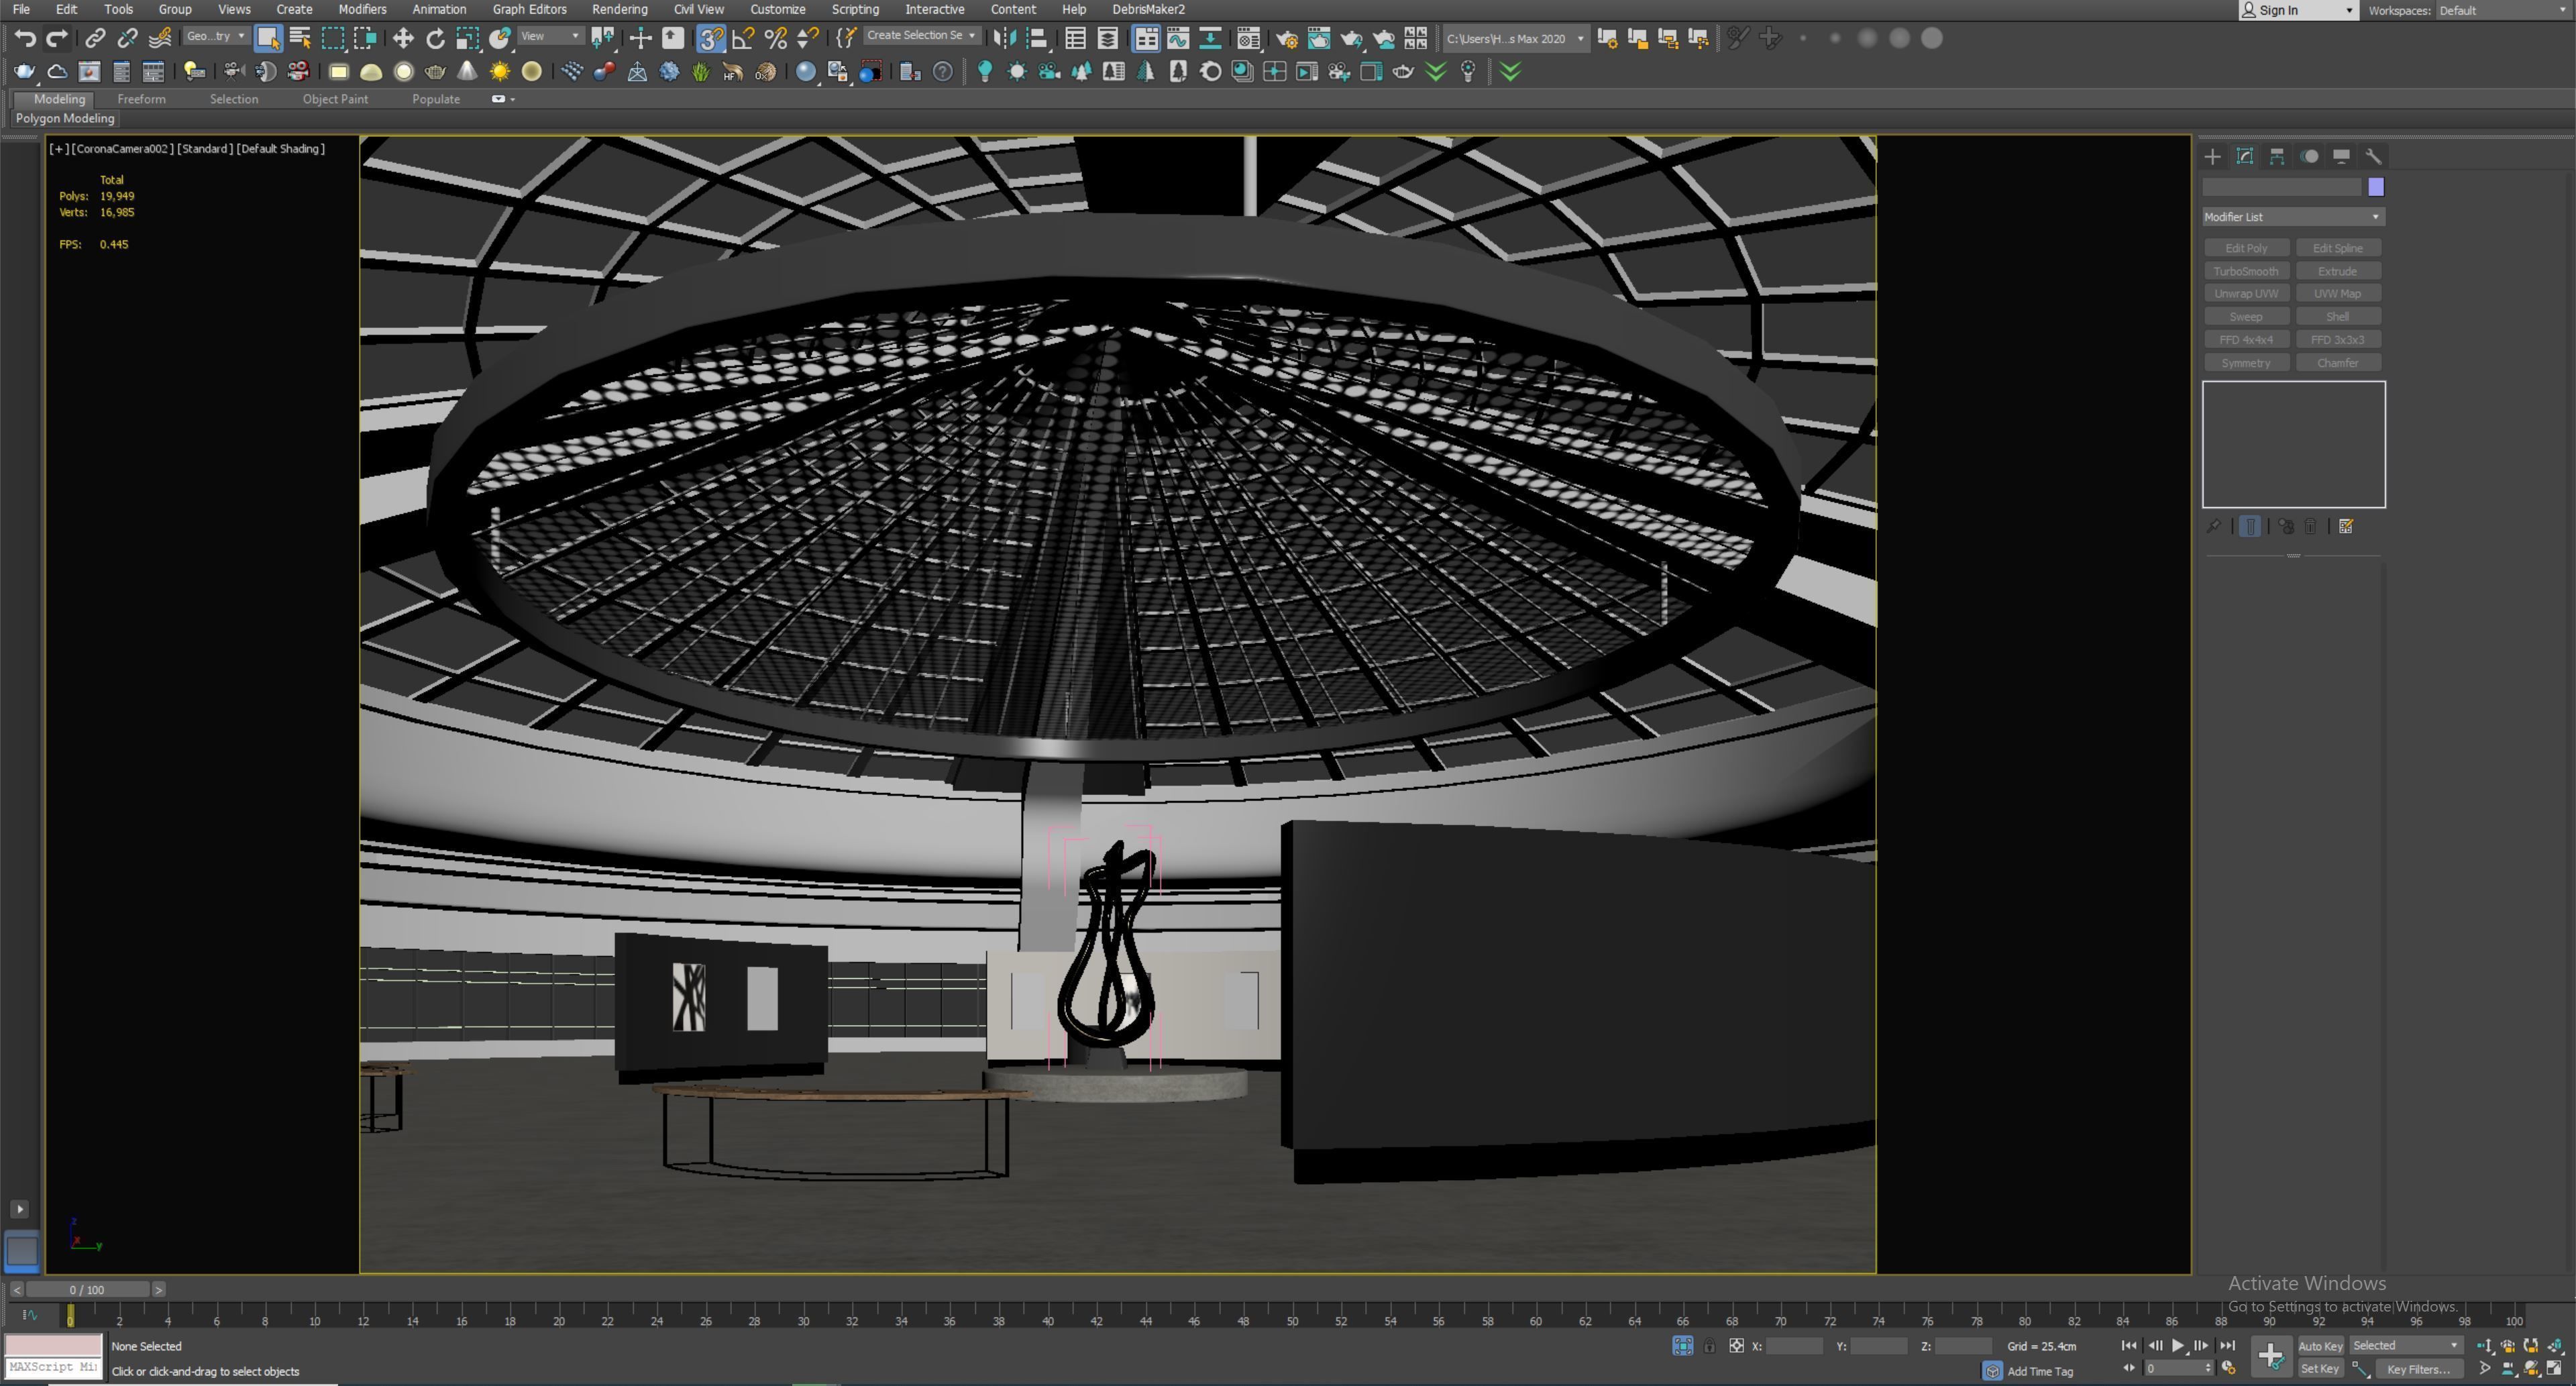Apply the TurboSmooth modifier button
This screenshot has width=2576, height=1386.
[x=2245, y=271]
